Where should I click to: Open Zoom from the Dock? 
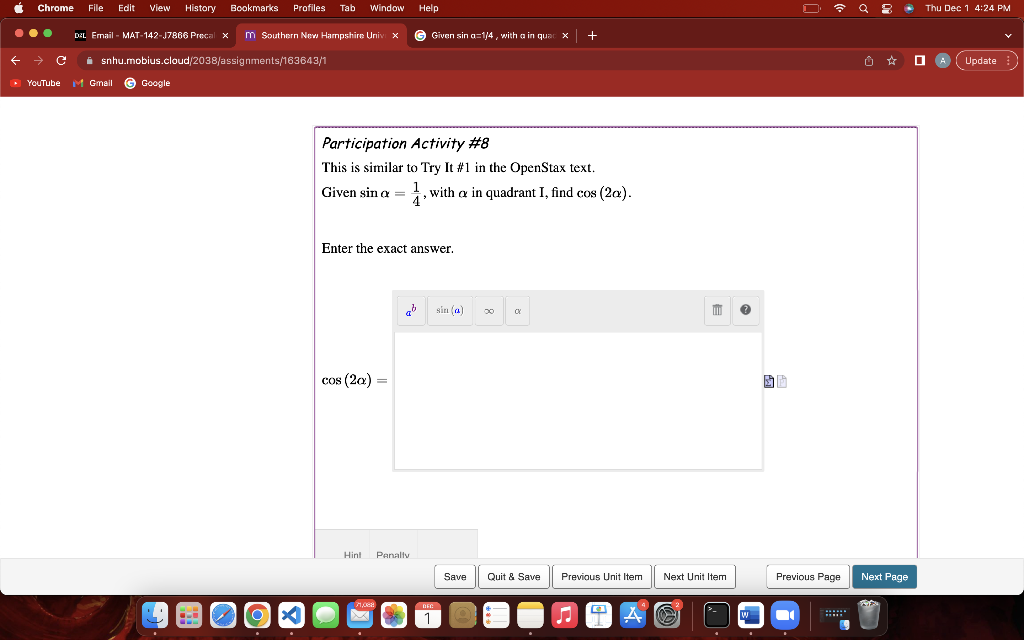785,615
